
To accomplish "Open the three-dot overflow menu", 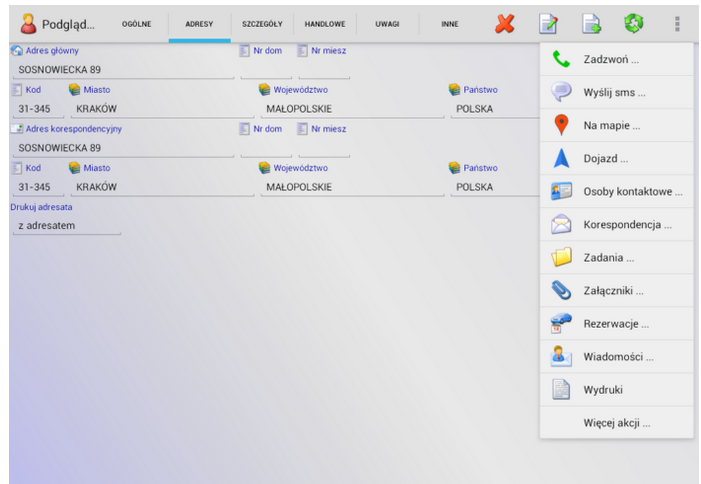I will [677, 23].
